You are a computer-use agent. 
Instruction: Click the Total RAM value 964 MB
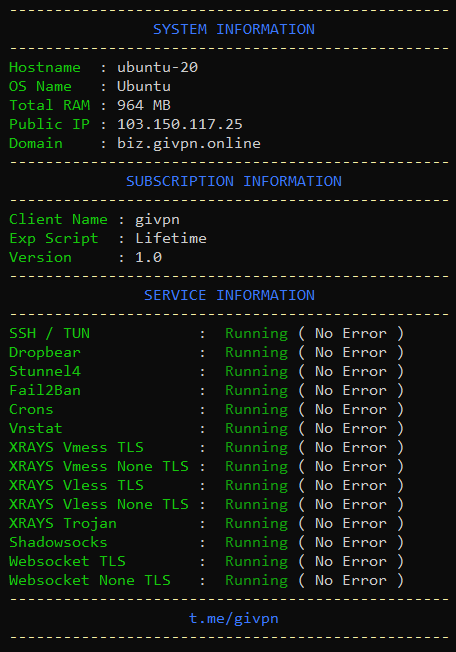tap(144, 105)
